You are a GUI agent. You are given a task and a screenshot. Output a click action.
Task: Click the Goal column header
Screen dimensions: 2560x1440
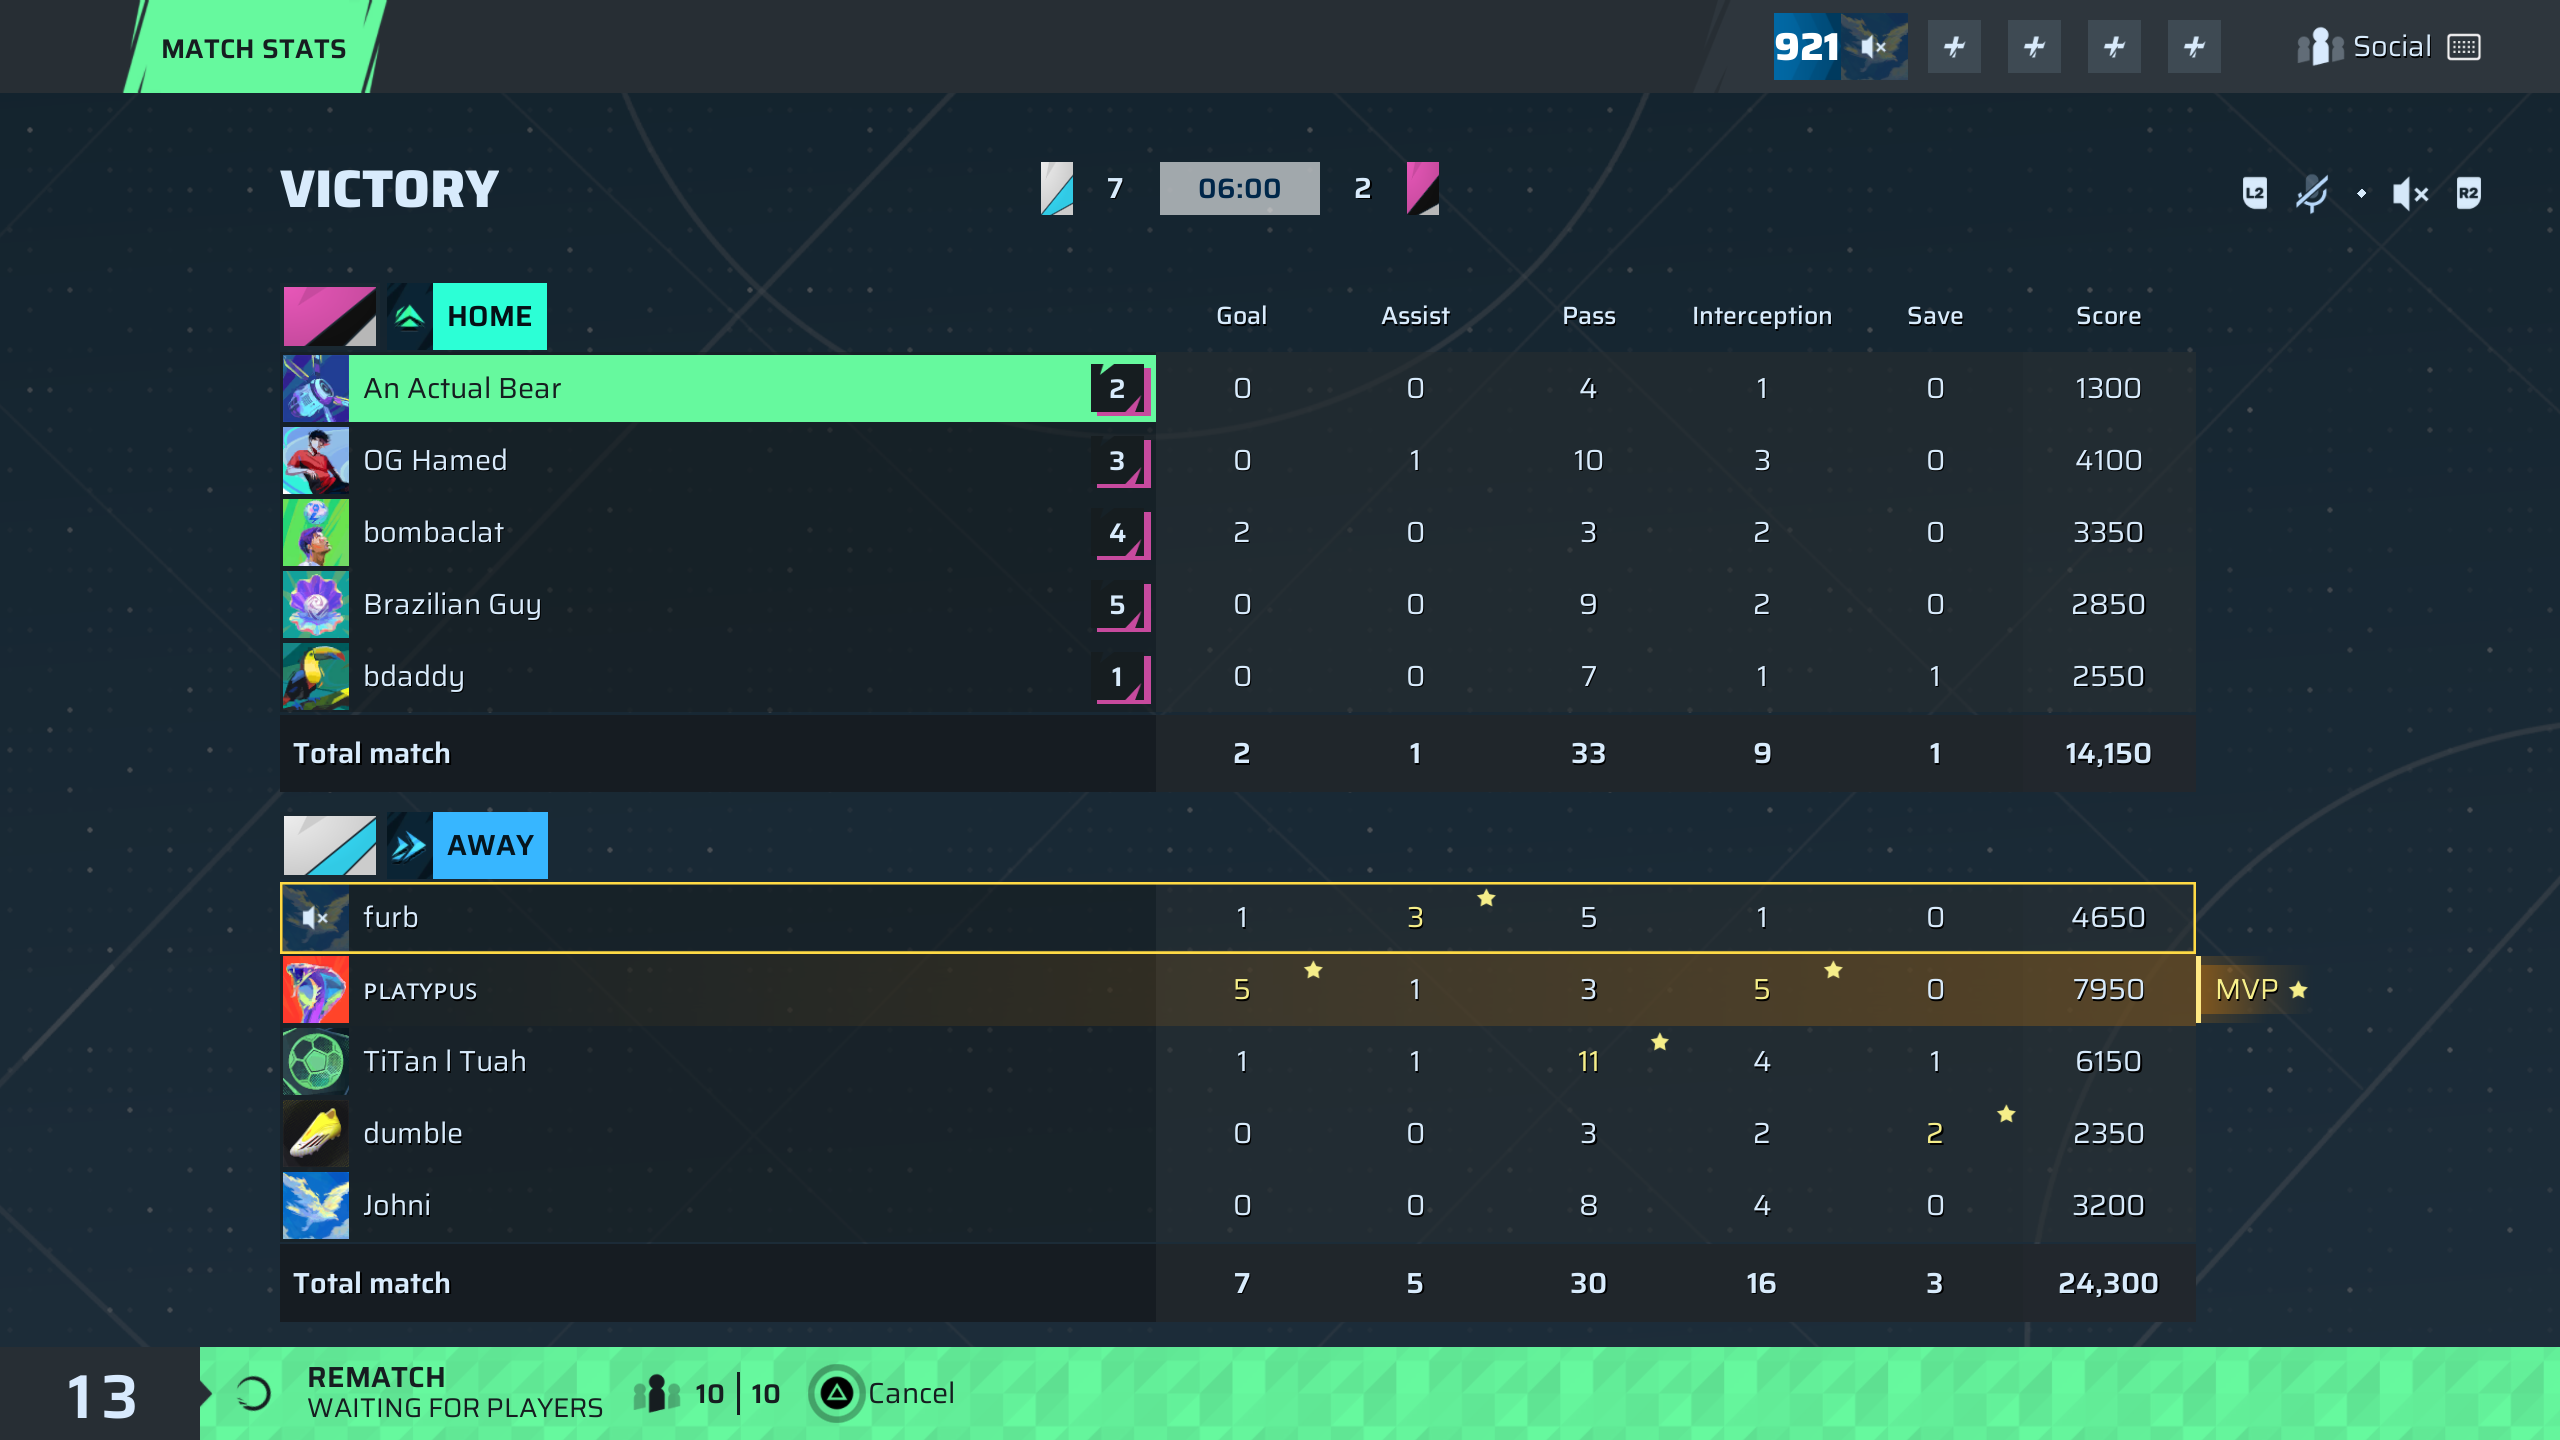tap(1241, 316)
